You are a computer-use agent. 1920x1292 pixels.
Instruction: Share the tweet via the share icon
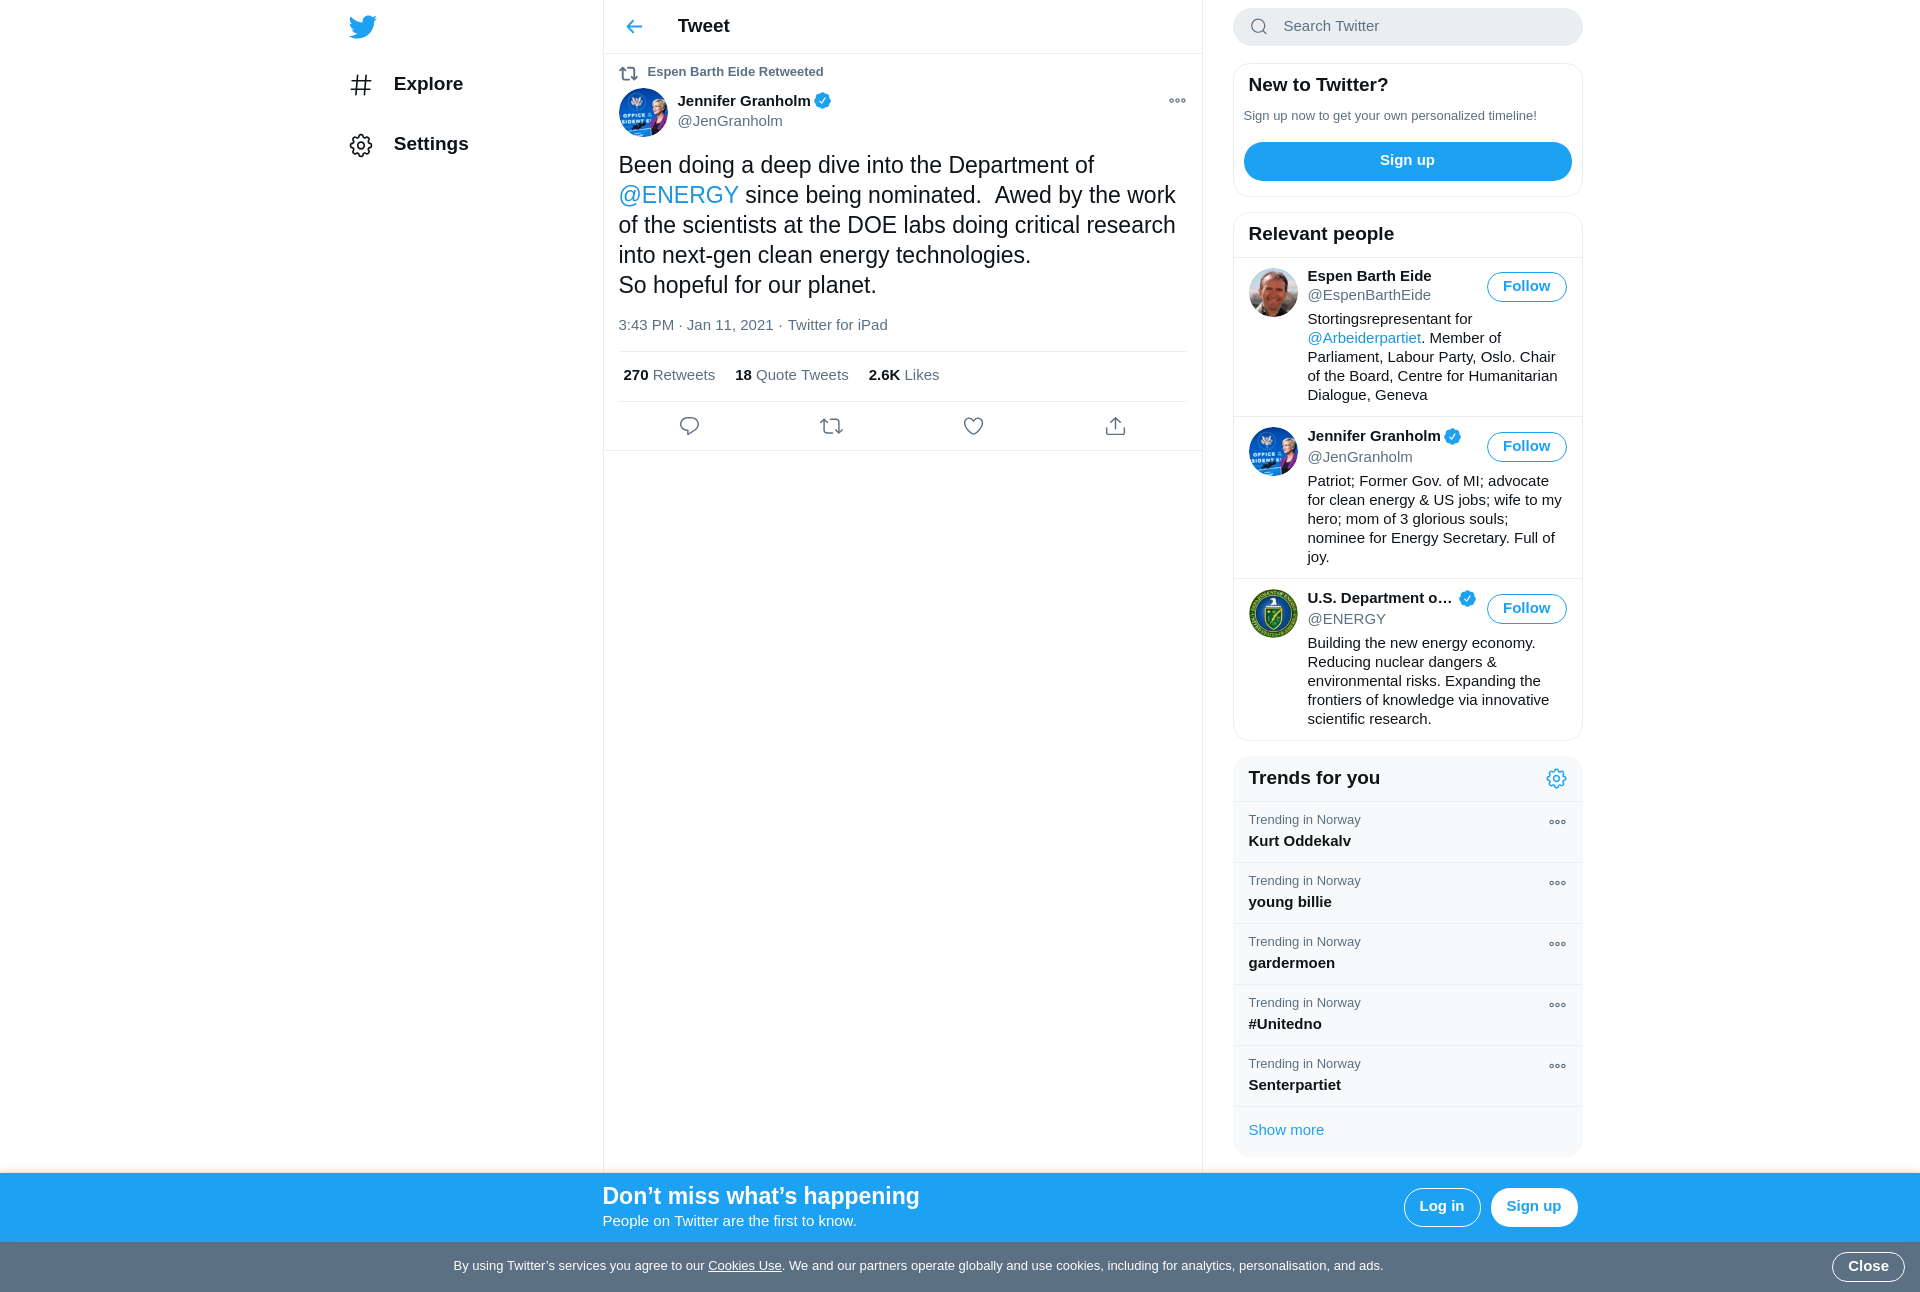click(1115, 426)
